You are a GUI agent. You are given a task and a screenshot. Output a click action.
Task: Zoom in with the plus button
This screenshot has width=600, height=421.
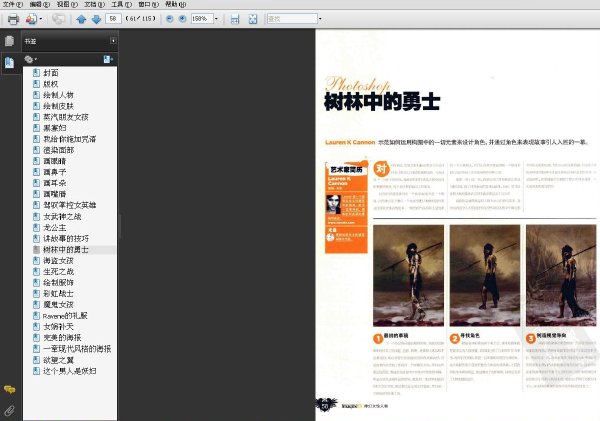[x=183, y=18]
